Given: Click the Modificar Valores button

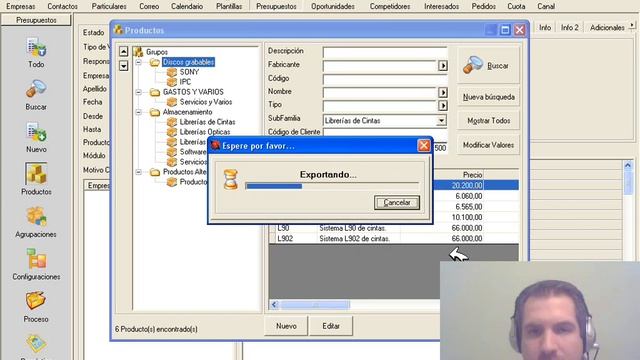Looking at the screenshot, I should point(488,145).
